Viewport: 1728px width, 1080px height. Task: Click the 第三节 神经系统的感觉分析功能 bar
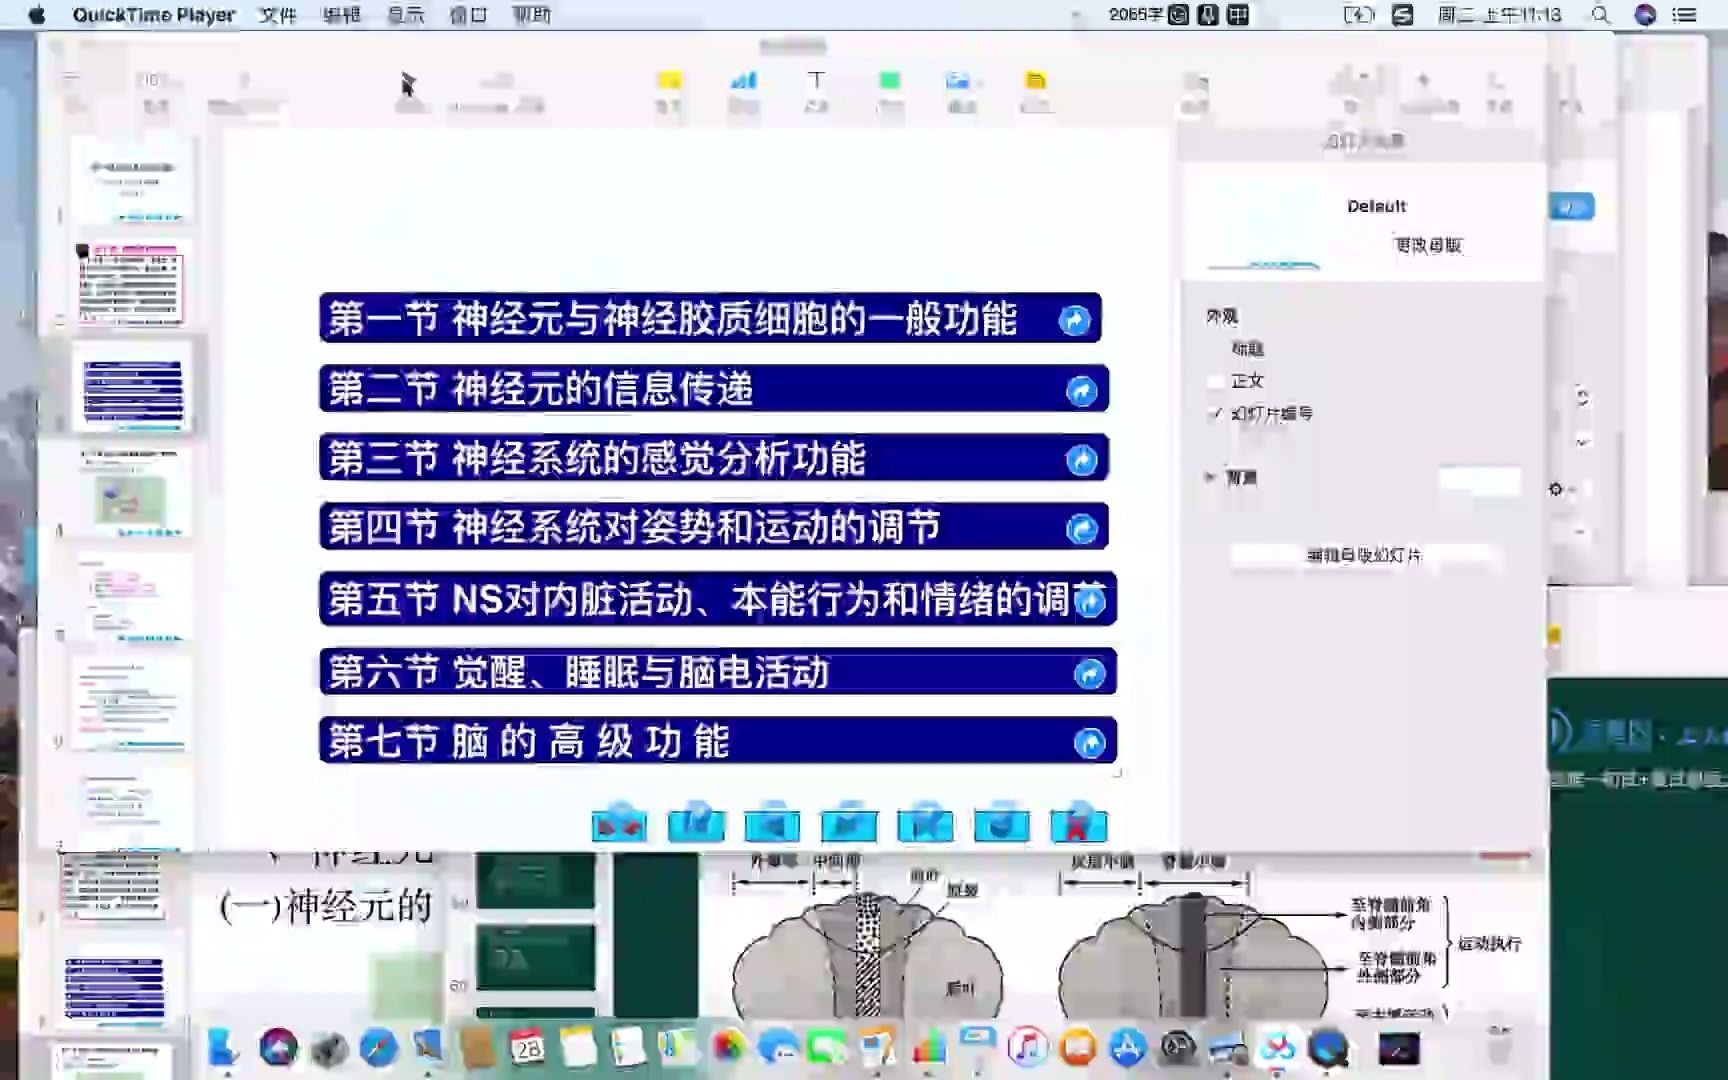[714, 458]
